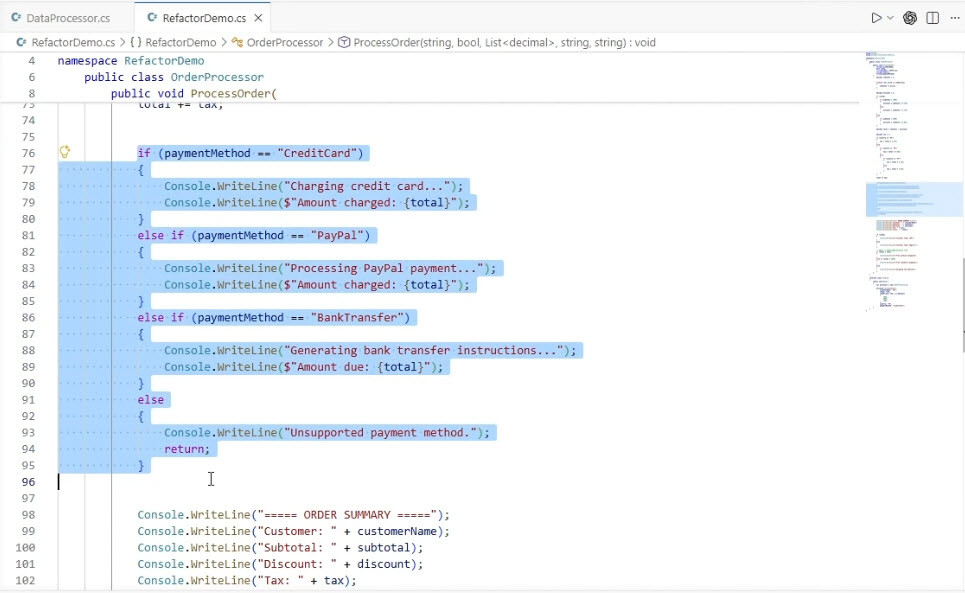Close the RefactorDemo.cs tab

click(258, 18)
